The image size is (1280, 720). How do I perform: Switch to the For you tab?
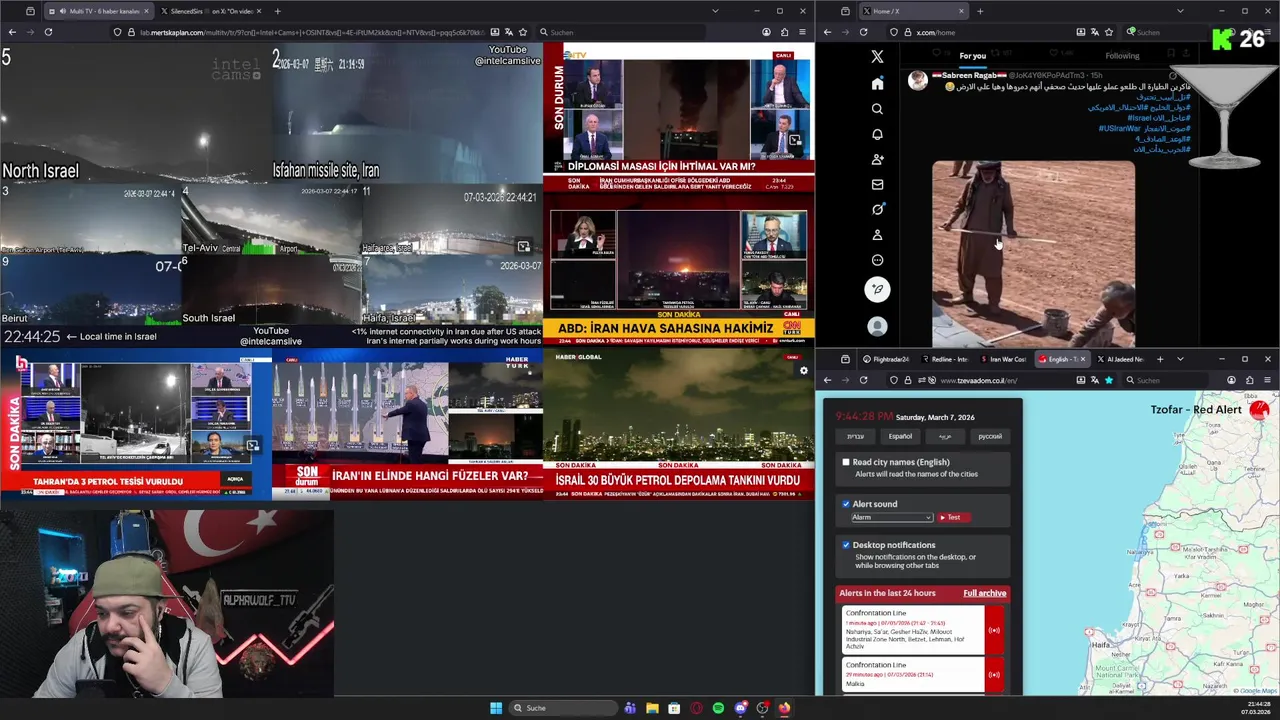coord(972,56)
